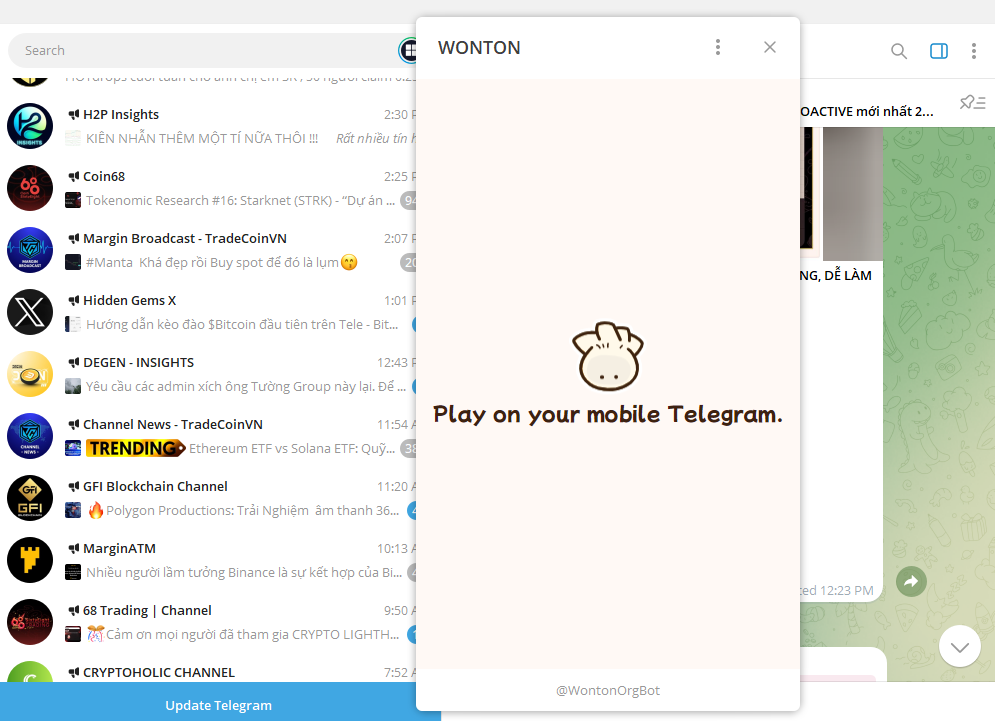Click the image in the chat message
This screenshot has width=995, height=721.
(841, 194)
